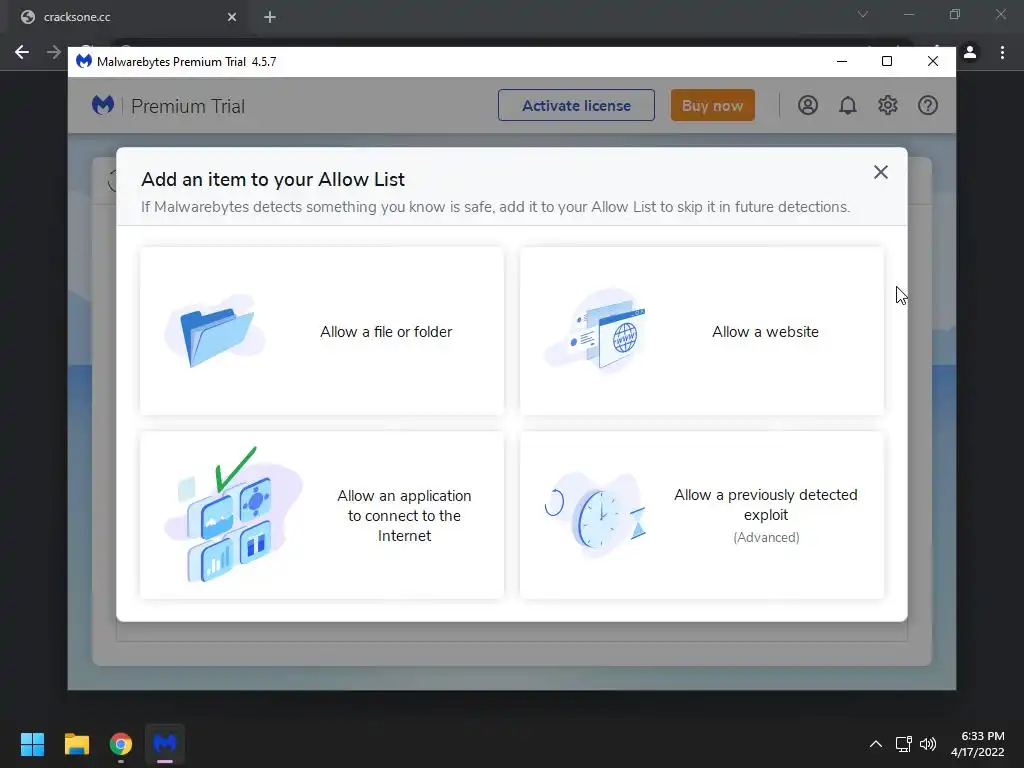Viewport: 1024px width, 768px height.
Task: Select Allow an application to connect to Internet
Action: click(x=322, y=515)
